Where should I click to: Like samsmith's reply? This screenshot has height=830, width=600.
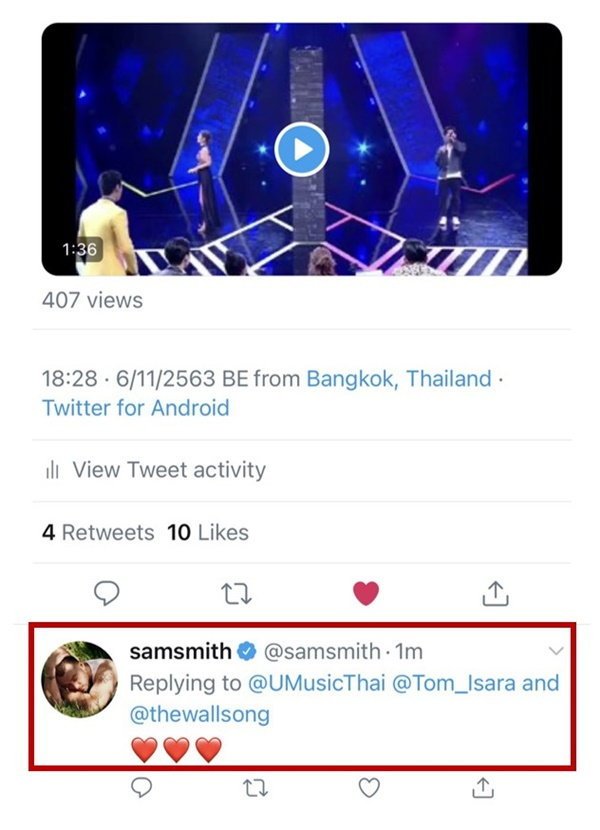click(x=369, y=789)
